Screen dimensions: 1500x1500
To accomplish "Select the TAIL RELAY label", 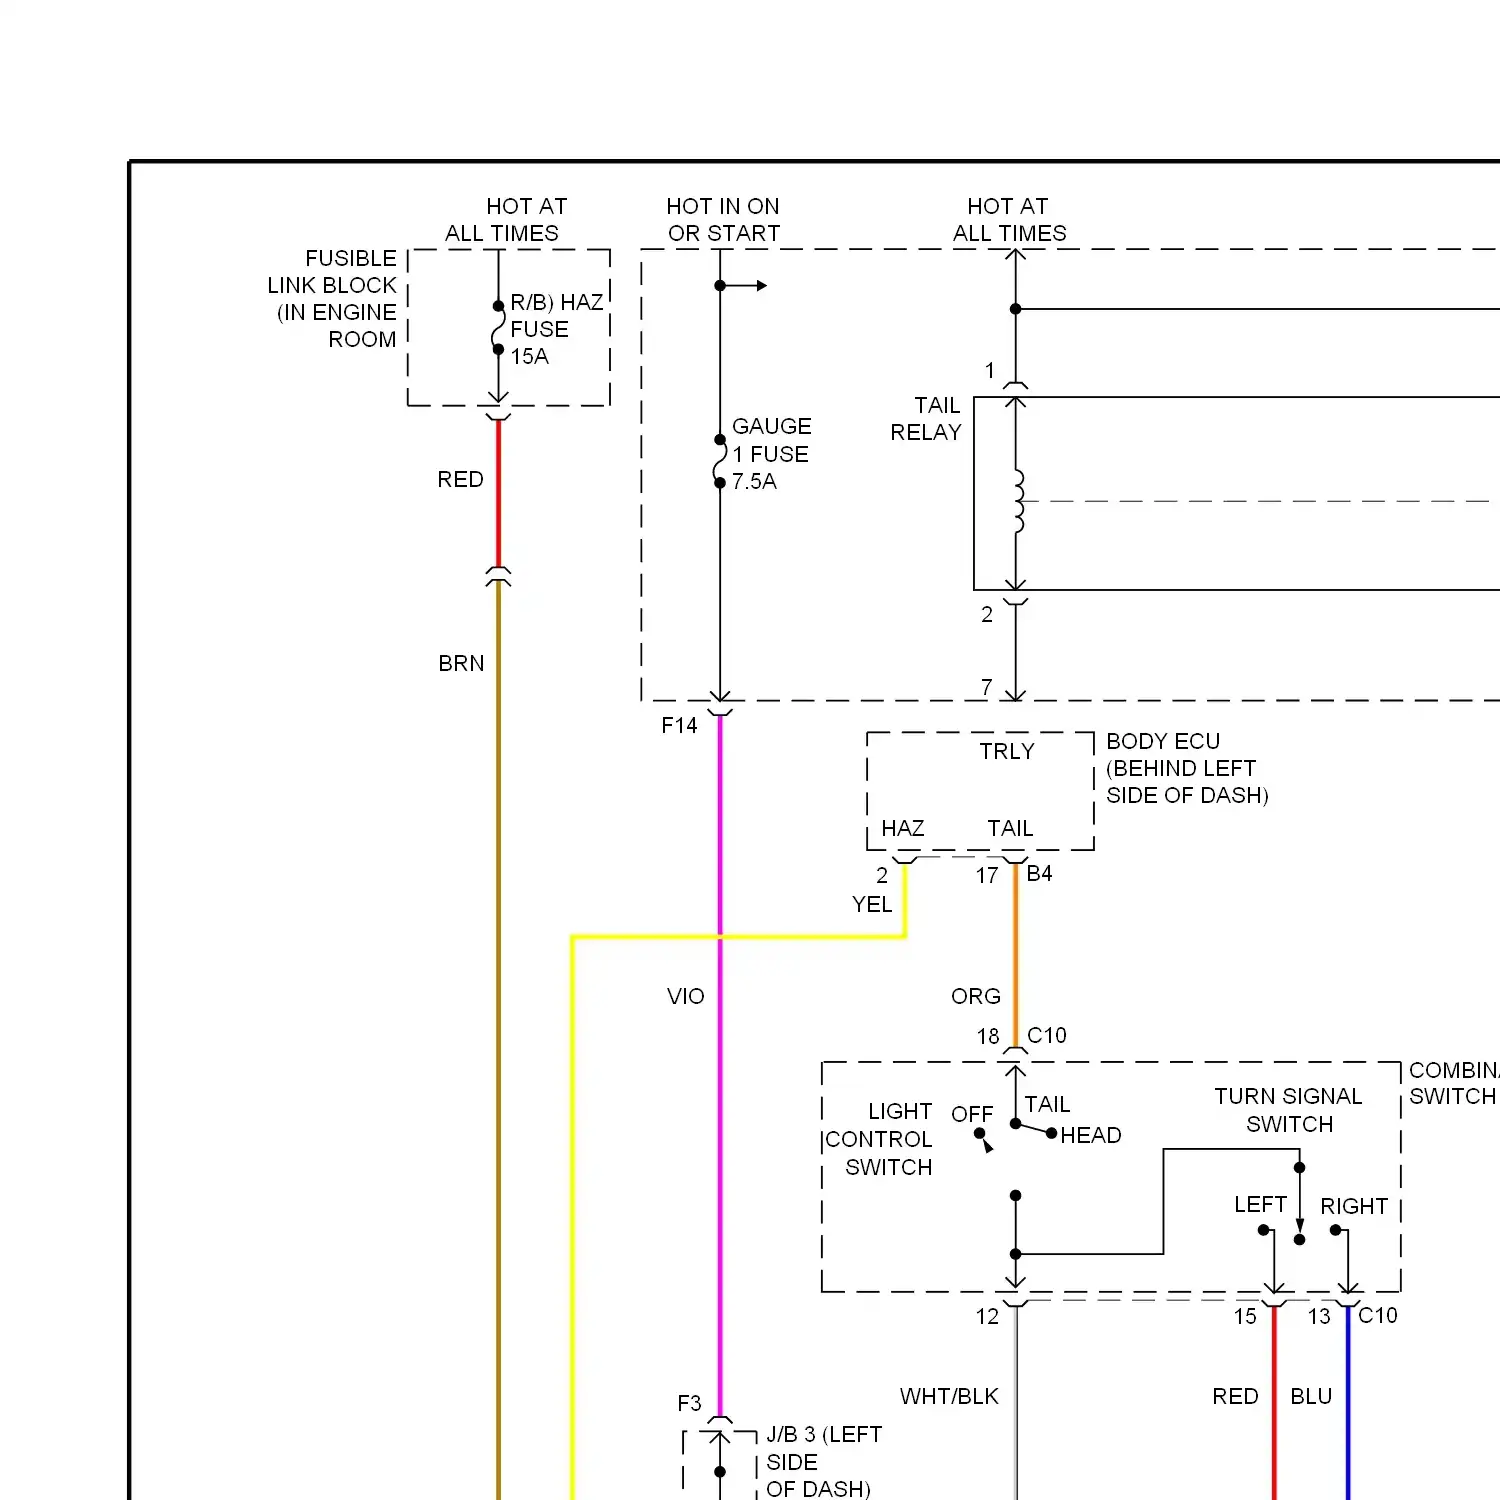I will coord(926,419).
